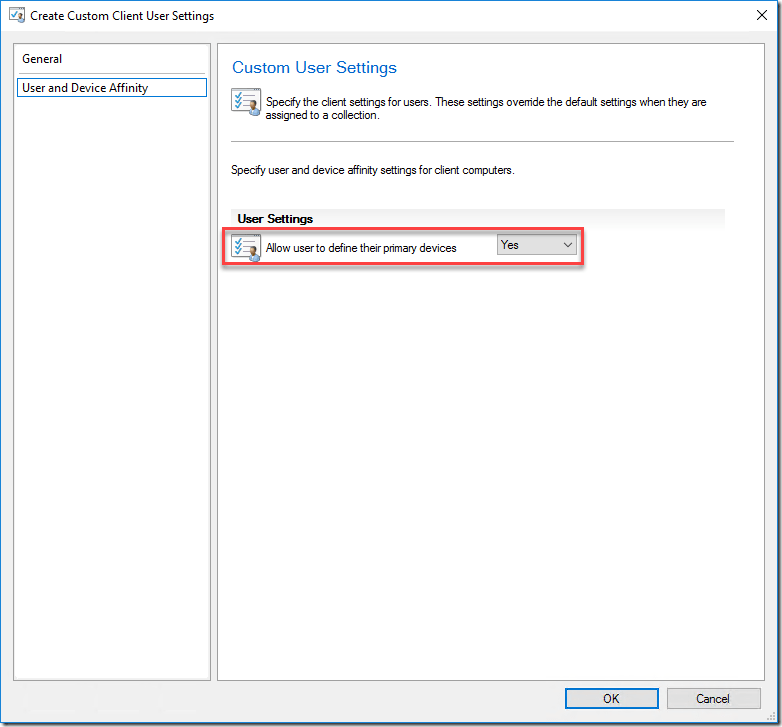Click the horizontal divider under the description

point(482,141)
